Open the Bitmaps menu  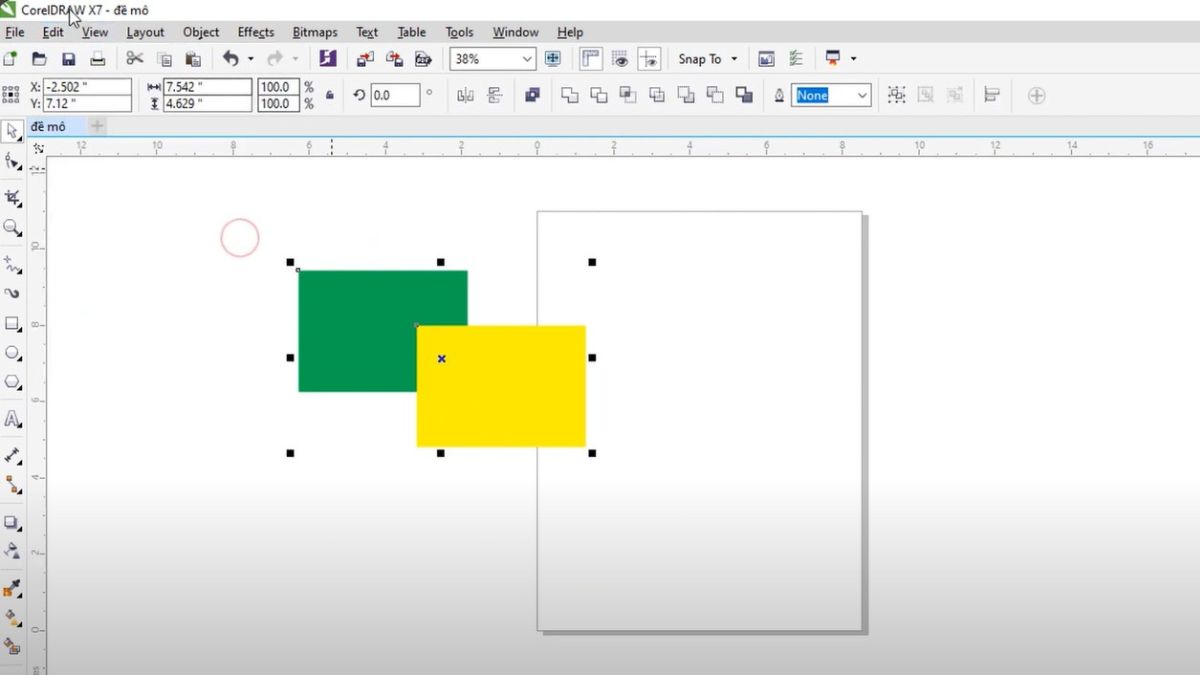tap(315, 32)
